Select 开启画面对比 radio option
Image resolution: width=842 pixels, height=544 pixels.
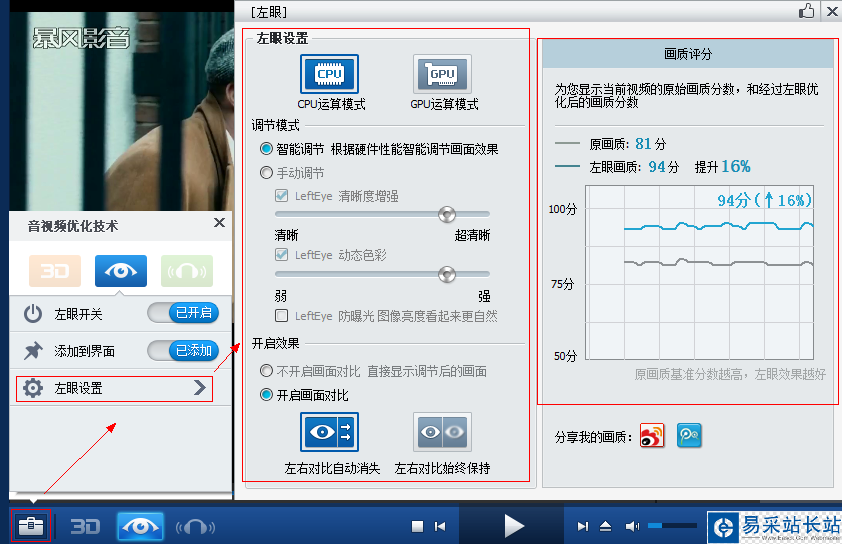(266, 395)
